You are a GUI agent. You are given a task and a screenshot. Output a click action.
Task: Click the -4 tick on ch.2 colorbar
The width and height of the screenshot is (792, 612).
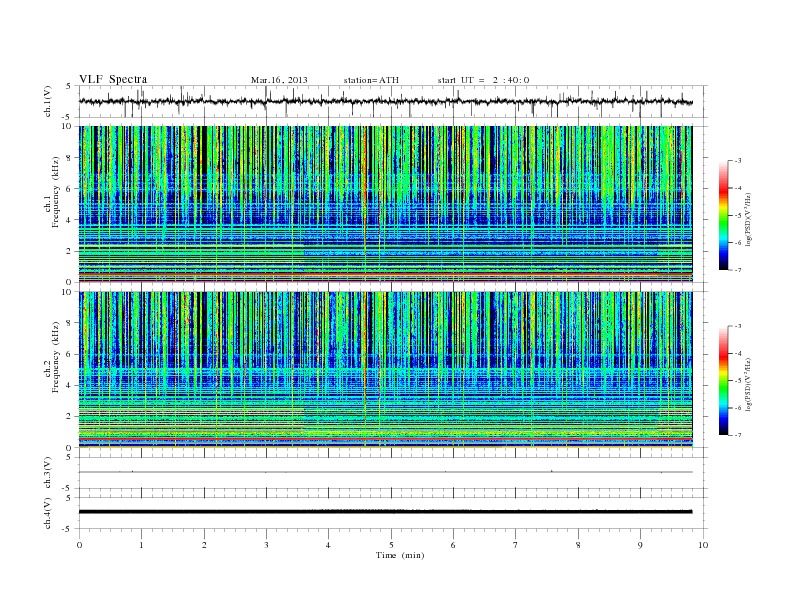[x=738, y=353]
